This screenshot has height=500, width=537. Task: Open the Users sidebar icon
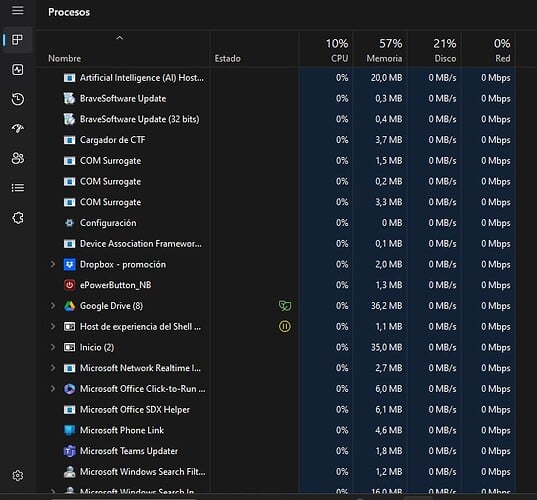tap(17, 158)
